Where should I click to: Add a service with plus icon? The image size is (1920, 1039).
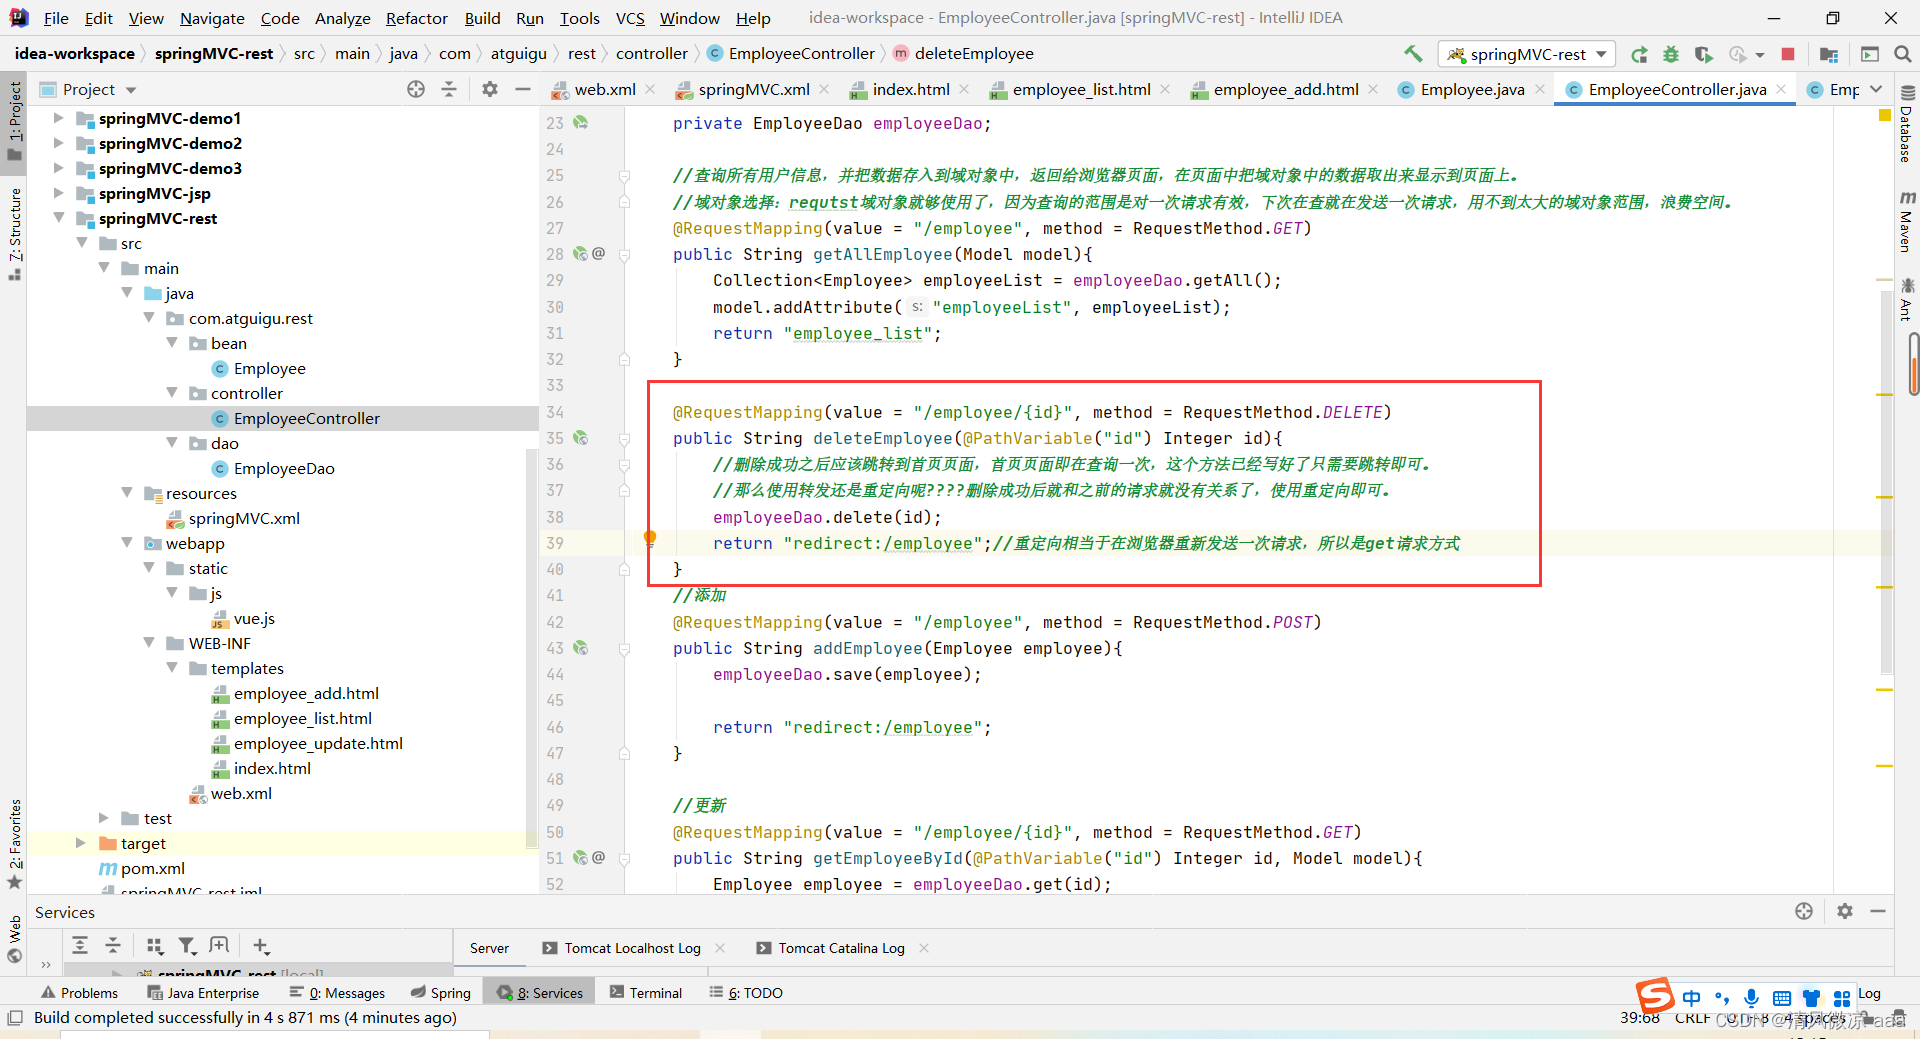pos(261,945)
